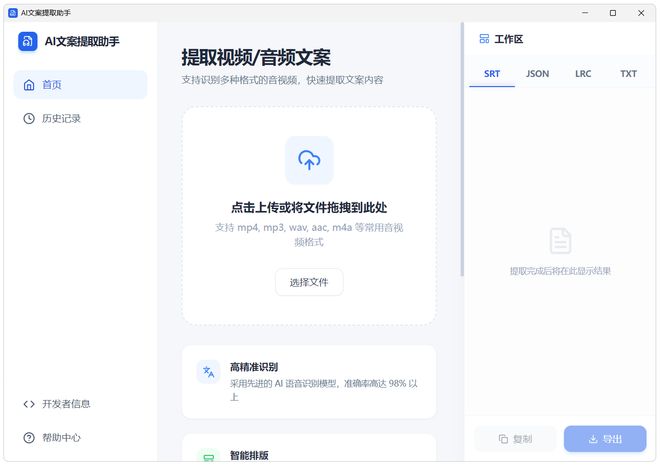Open 帮助中心 in the sidebar

[x=80, y=438]
